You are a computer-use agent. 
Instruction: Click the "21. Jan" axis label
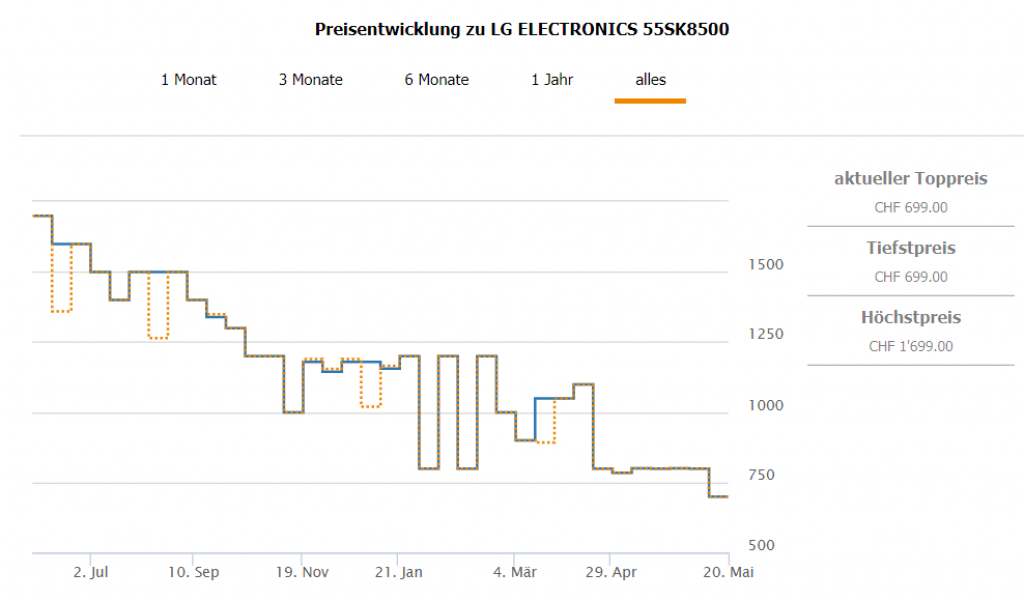tap(398, 573)
